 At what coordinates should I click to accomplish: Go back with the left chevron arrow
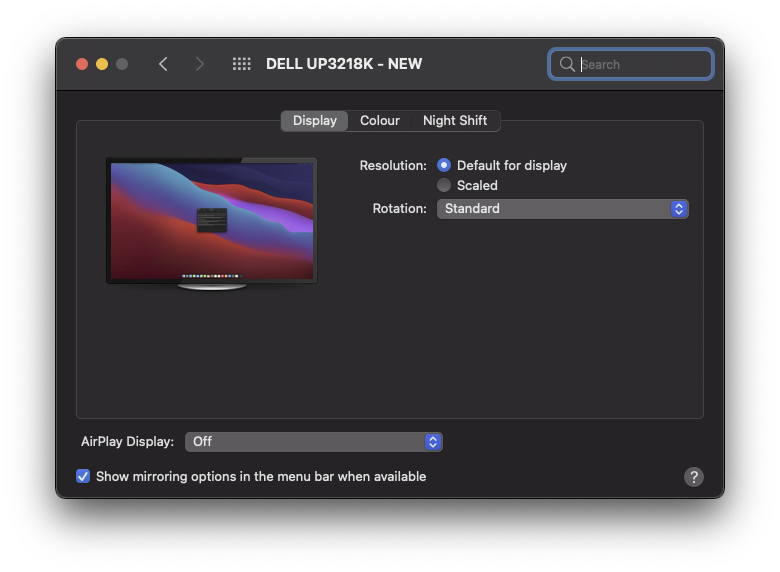[163, 64]
